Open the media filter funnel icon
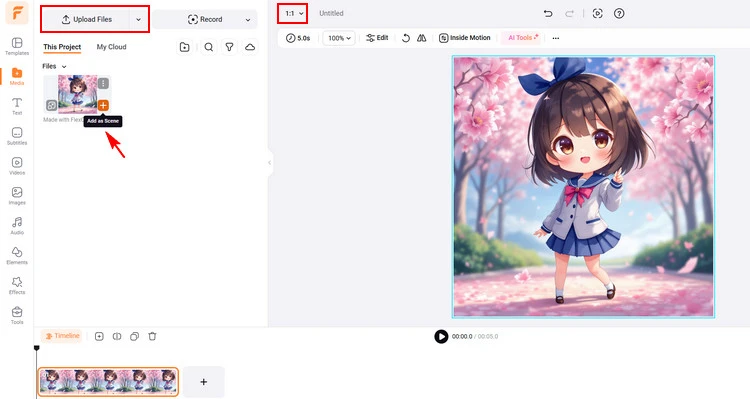 (229, 47)
